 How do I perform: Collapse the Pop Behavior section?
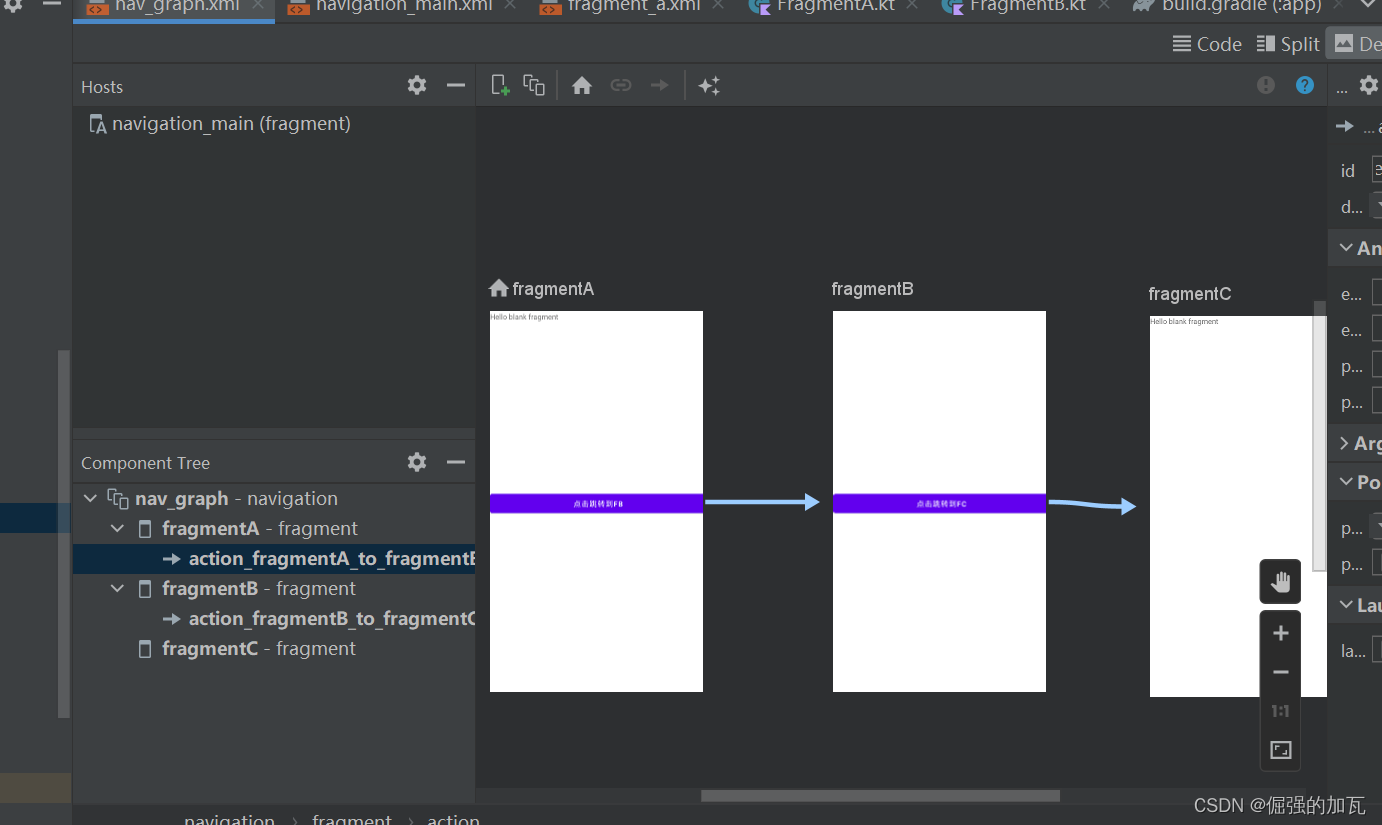tap(1344, 482)
